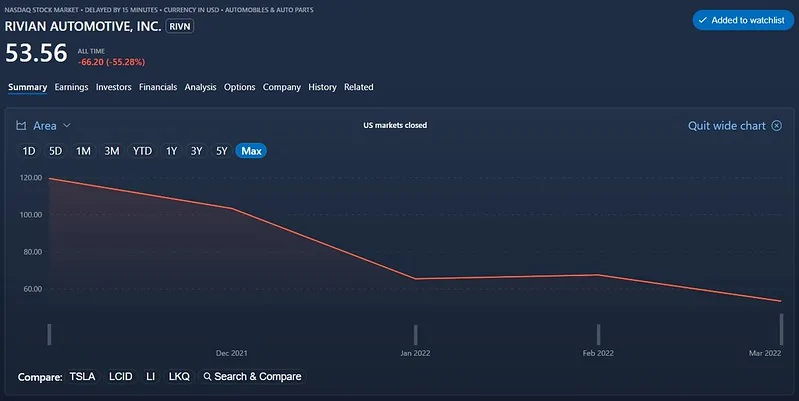Image resolution: width=799 pixels, height=401 pixels.
Task: Choose the 3Y time range
Action: coord(197,151)
